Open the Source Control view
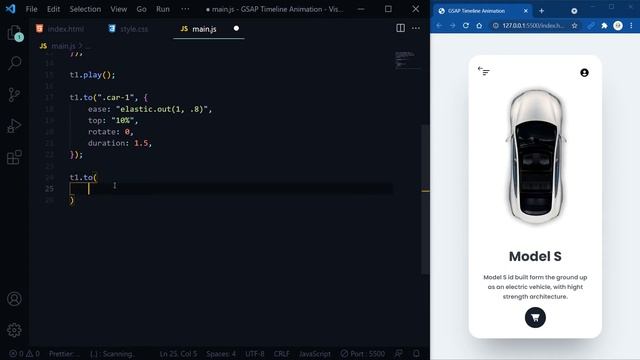The height and width of the screenshot is (360, 640). pyautogui.click(x=14, y=95)
